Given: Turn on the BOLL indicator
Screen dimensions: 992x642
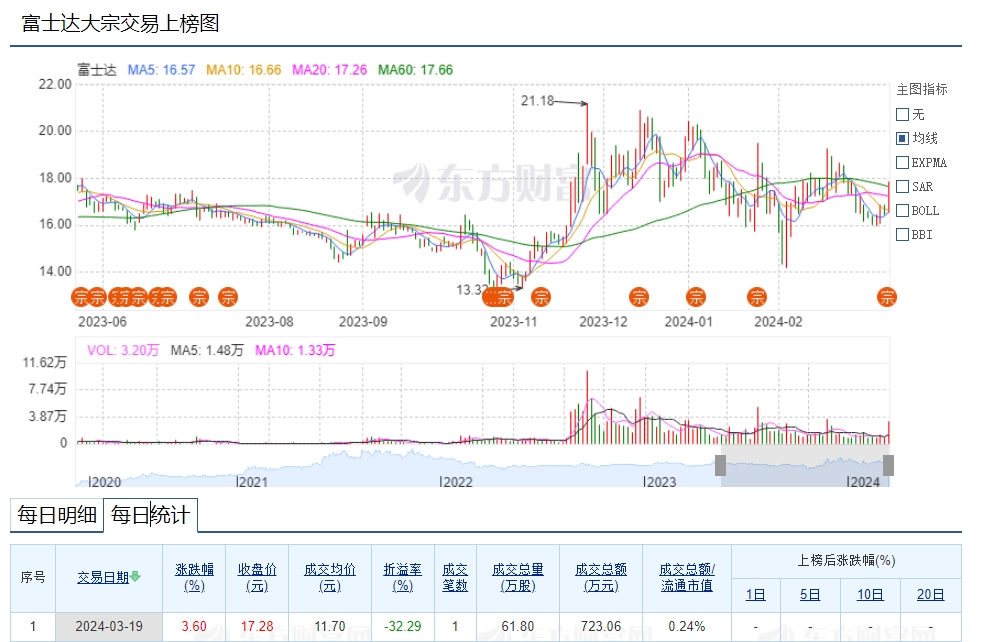Looking at the screenshot, I should tap(902, 210).
